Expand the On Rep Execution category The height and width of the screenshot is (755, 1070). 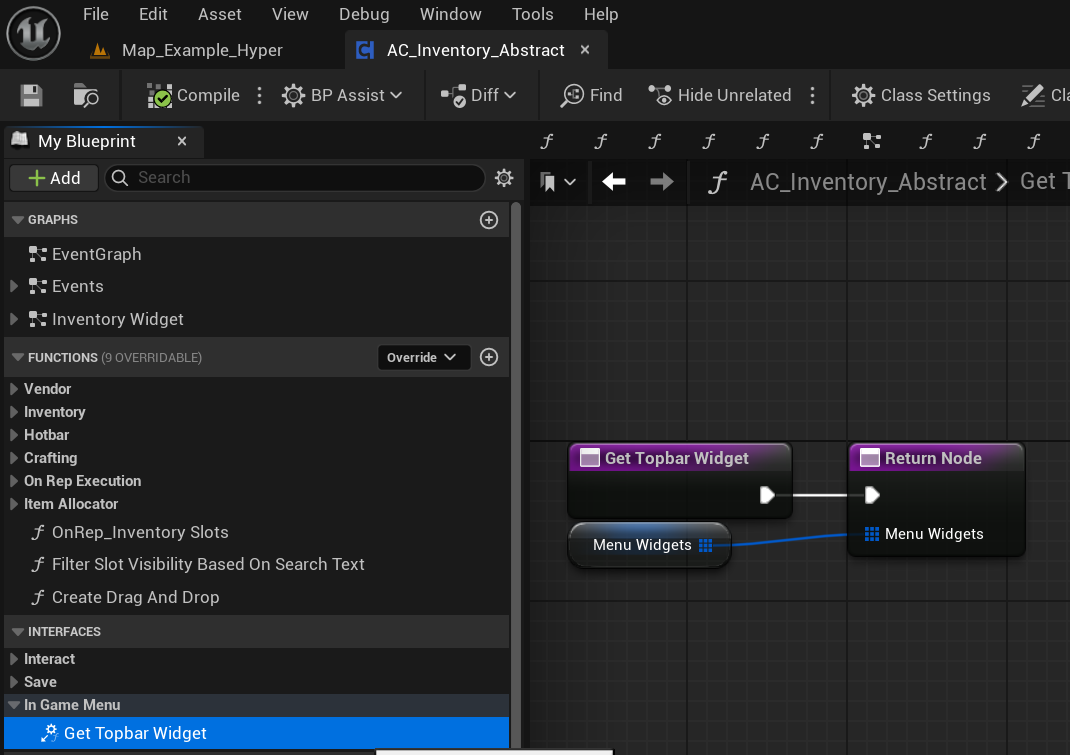click(14, 481)
